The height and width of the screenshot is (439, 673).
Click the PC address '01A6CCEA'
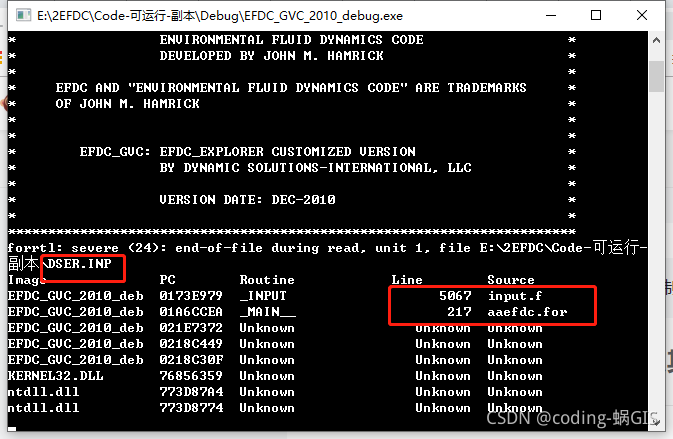pyautogui.click(x=191, y=312)
